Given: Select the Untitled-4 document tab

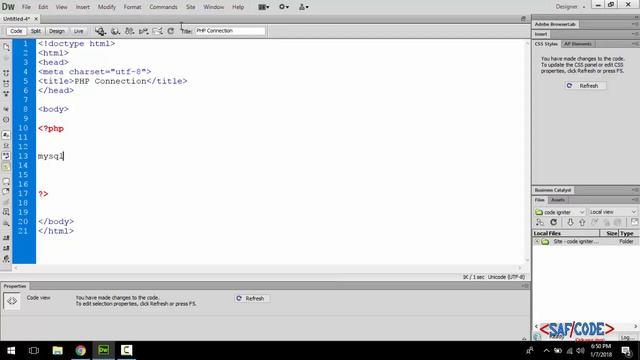Looking at the screenshot, I should click(16, 19).
